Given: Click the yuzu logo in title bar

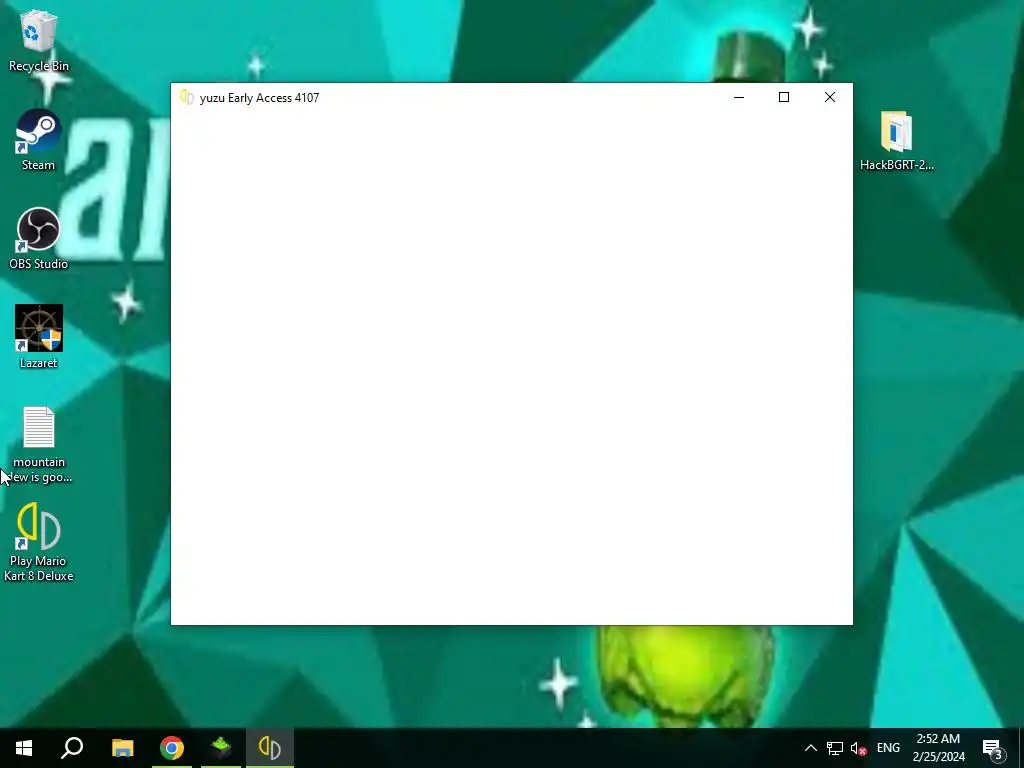Looking at the screenshot, I should point(187,97).
